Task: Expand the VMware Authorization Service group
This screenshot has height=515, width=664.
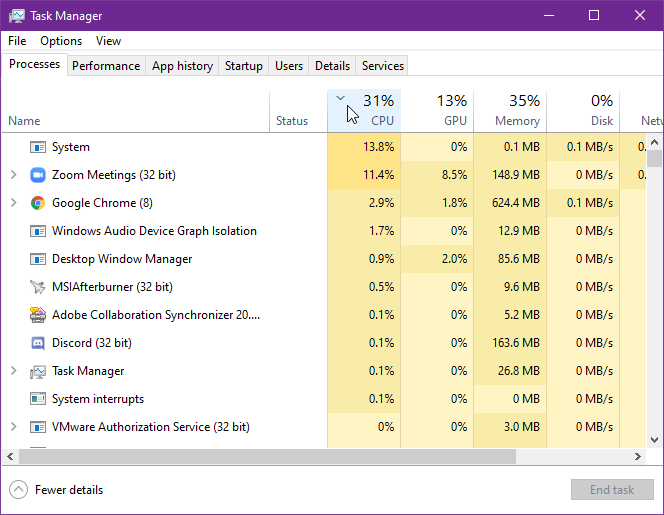Action: point(14,426)
